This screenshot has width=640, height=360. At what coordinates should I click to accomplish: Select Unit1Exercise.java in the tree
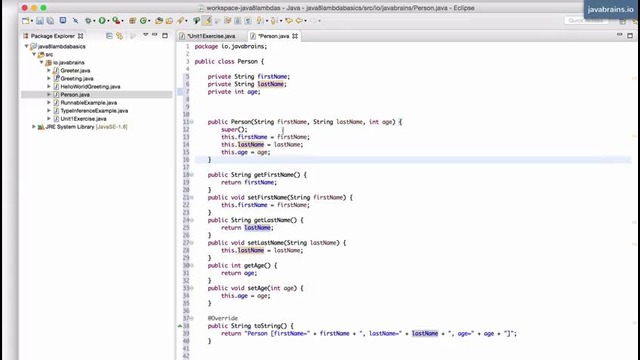[83, 118]
